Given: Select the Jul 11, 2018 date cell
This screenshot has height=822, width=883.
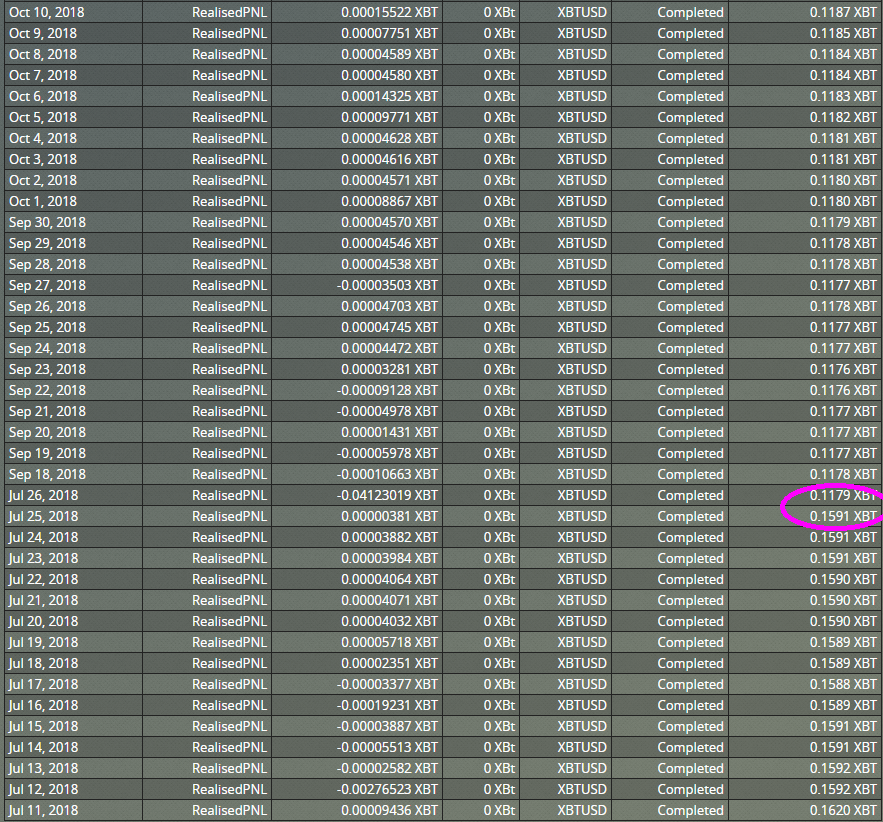Looking at the screenshot, I should coord(43,810).
